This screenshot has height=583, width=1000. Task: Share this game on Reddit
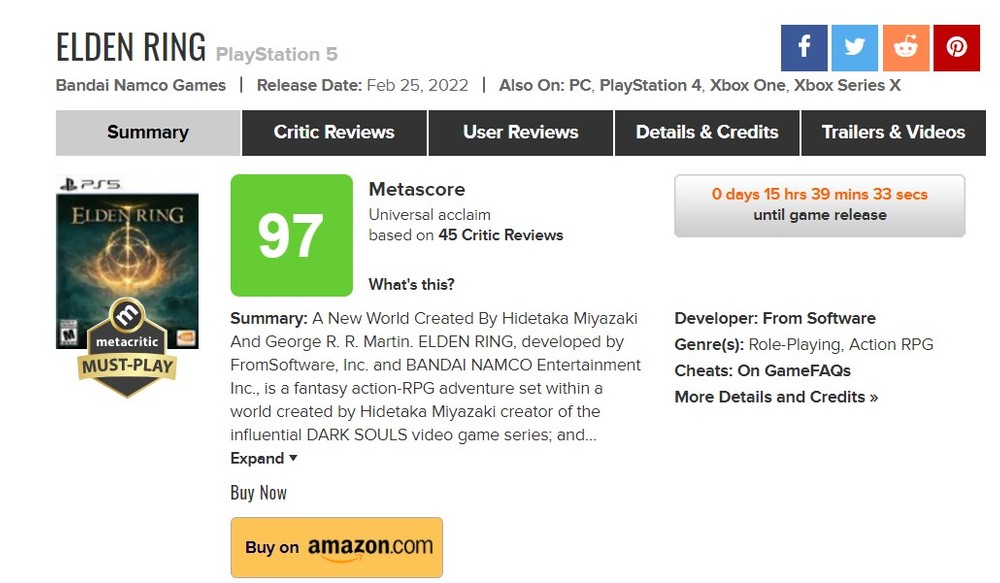point(906,47)
